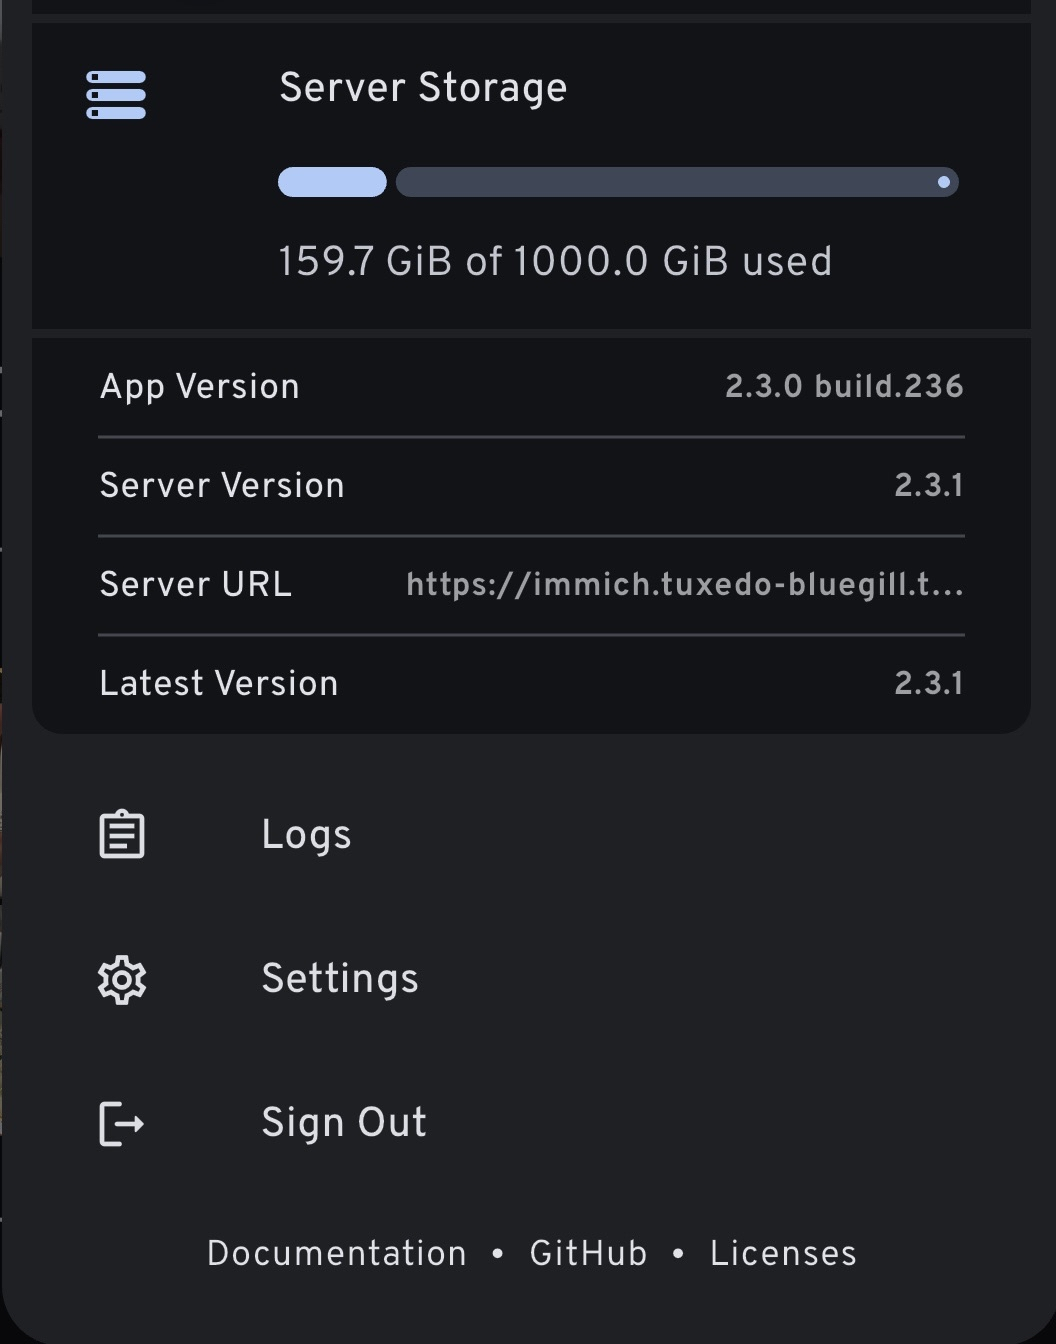Select the Sign Out text label
Image resolution: width=1056 pixels, height=1344 pixels.
click(x=344, y=1123)
